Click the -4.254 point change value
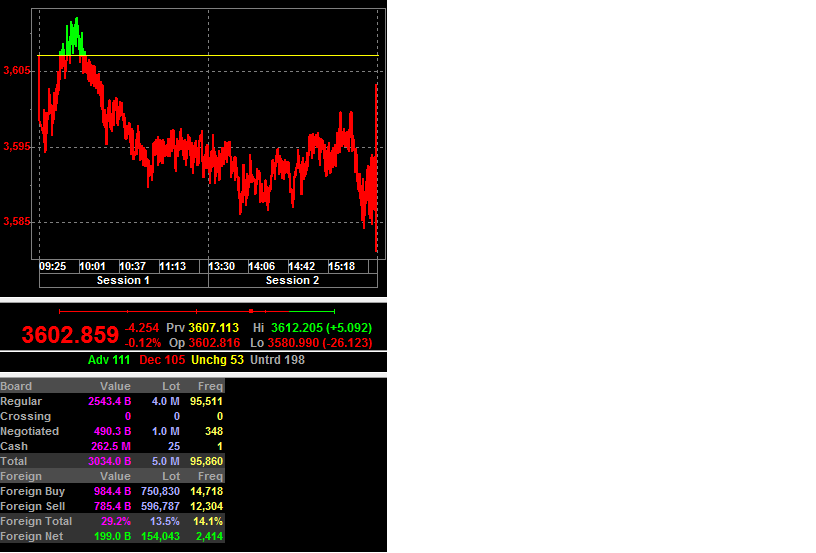The width and height of the screenshot is (816, 553). coord(142,328)
